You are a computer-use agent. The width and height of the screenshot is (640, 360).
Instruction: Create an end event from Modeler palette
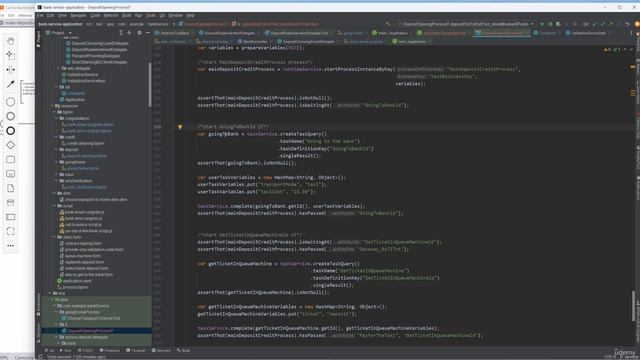(11, 131)
